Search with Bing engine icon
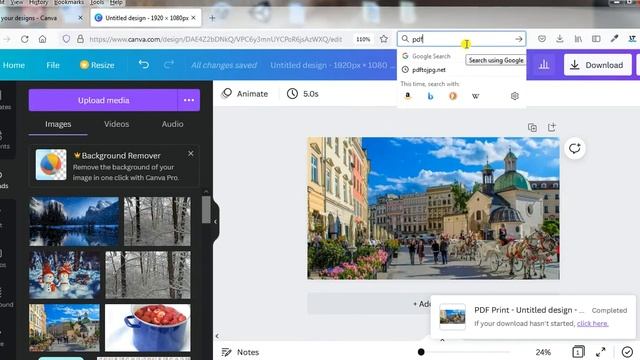640x360 pixels. pyautogui.click(x=430, y=96)
